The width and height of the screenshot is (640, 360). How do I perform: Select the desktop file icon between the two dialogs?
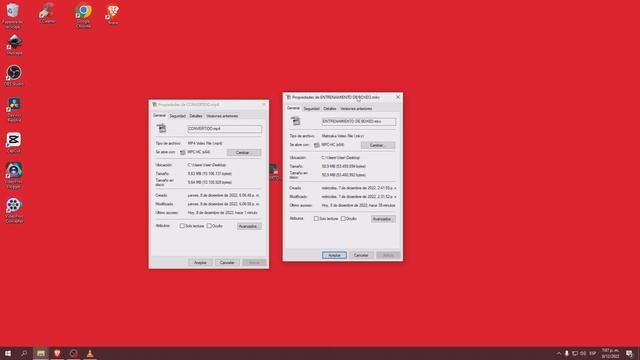(274, 172)
